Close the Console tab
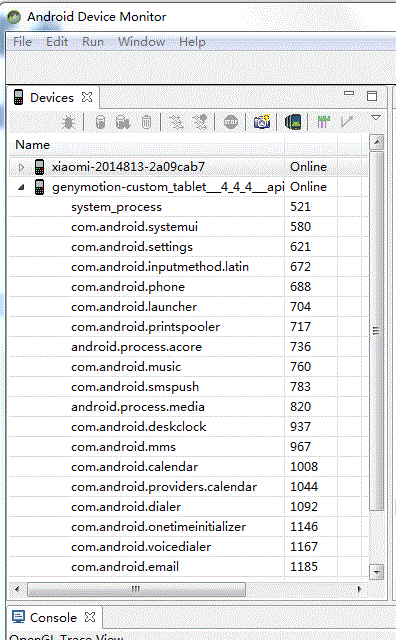The image size is (396, 640). pyautogui.click(x=90, y=617)
